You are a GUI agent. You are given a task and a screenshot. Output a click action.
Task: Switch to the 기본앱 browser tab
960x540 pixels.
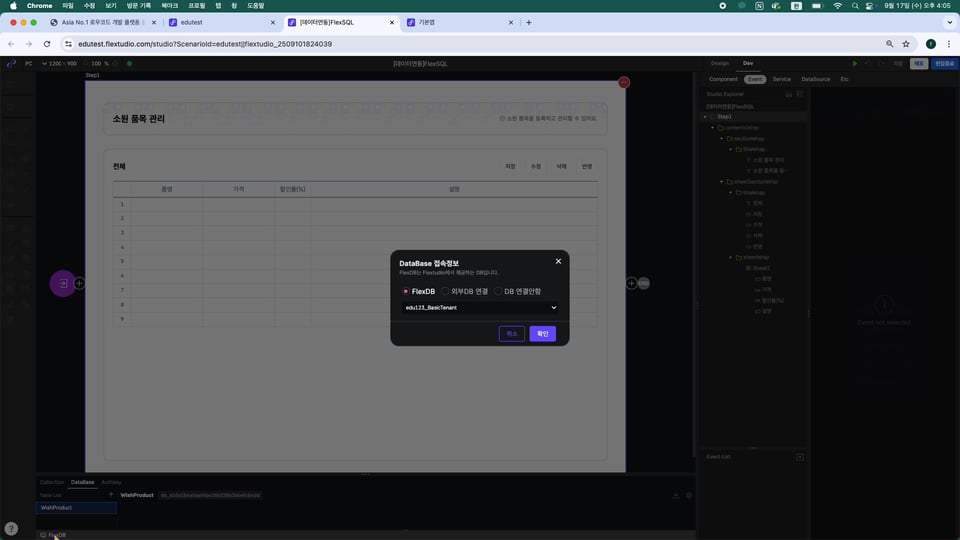pos(460,23)
